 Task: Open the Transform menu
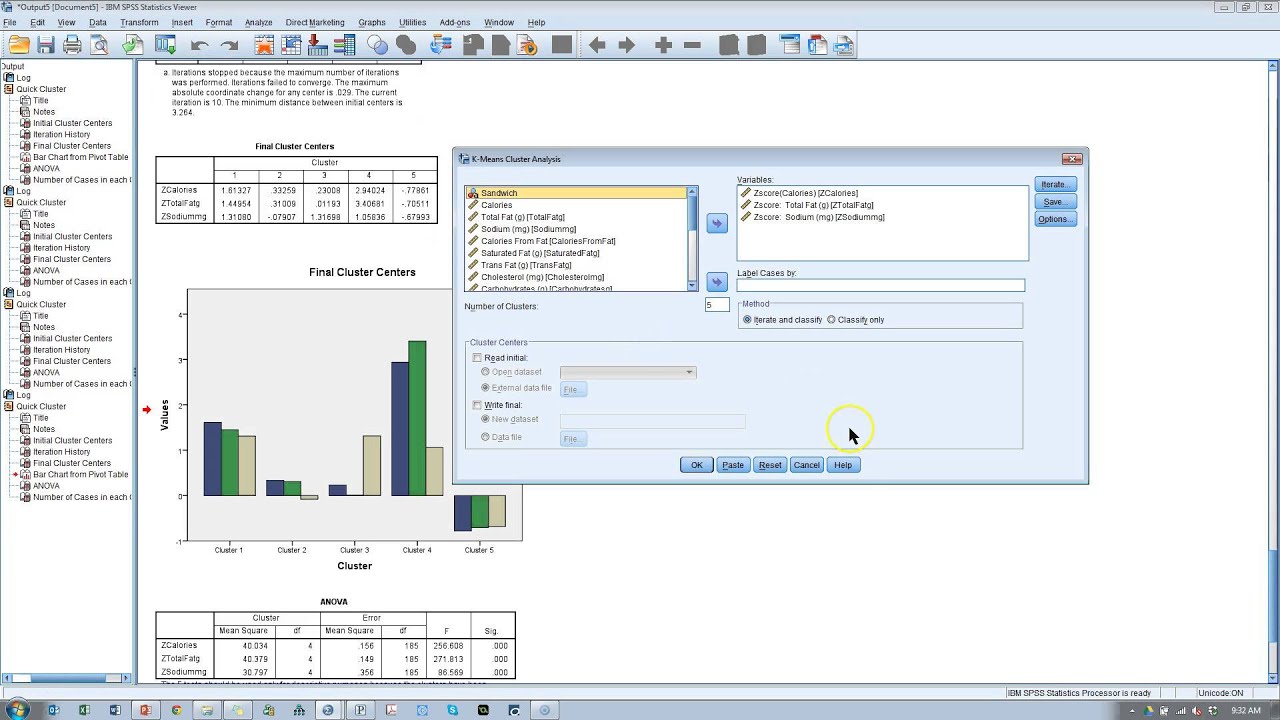[139, 22]
